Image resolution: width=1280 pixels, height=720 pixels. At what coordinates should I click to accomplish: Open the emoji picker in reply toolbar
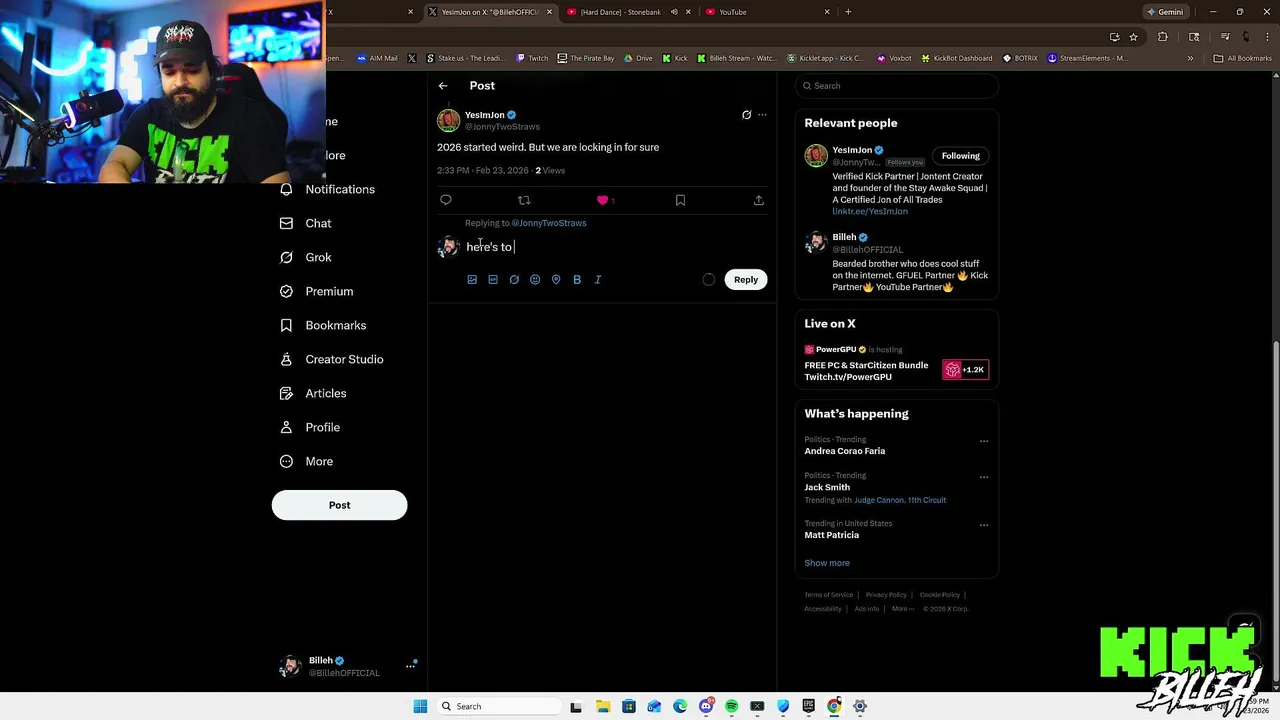pos(535,280)
